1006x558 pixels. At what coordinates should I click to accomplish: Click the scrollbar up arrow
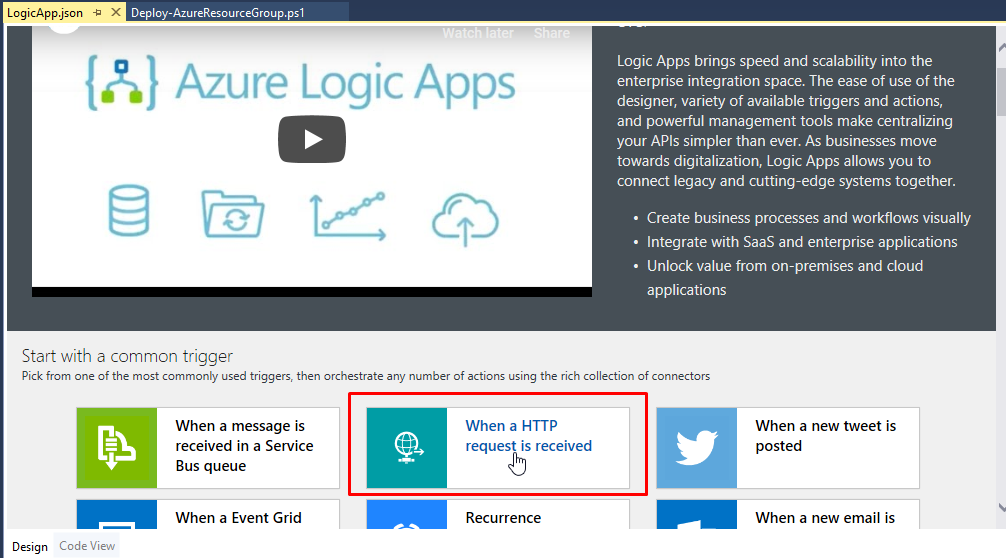(1002, 47)
